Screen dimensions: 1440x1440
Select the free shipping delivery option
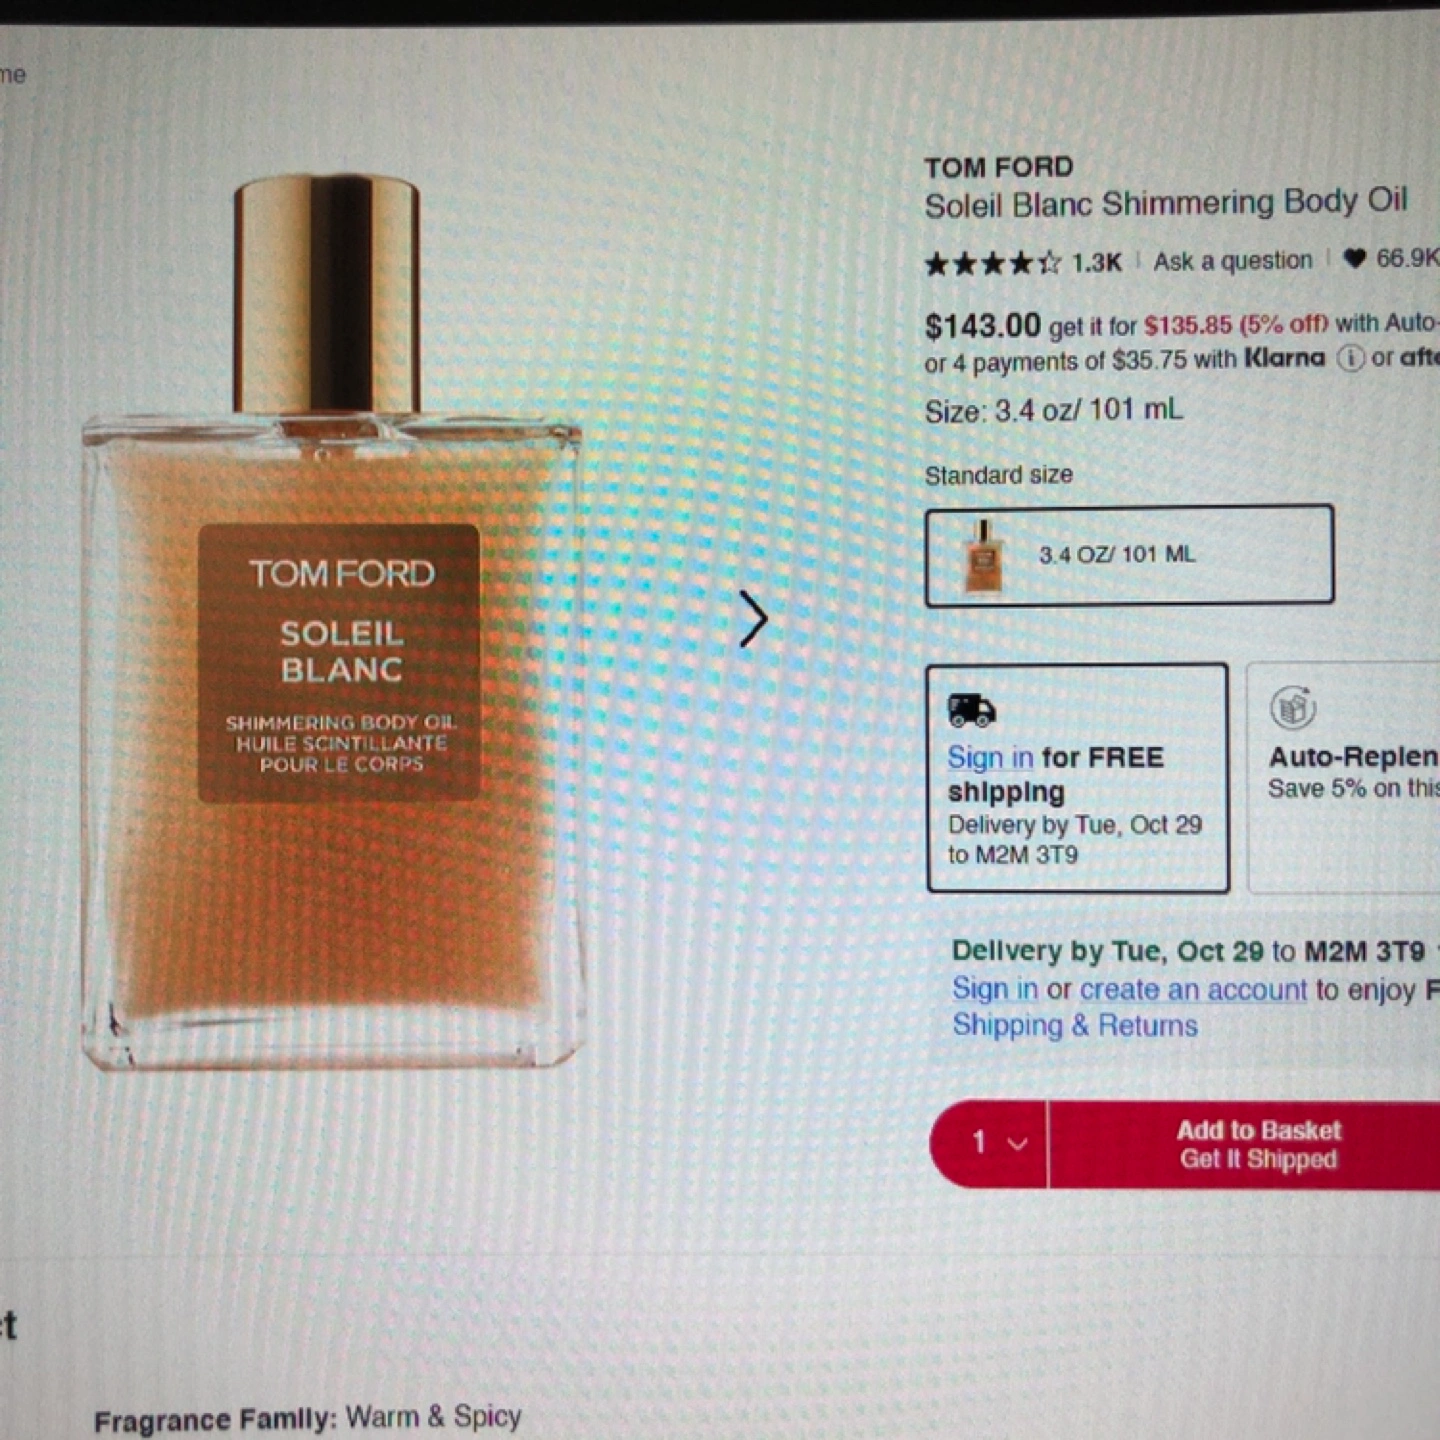tap(1077, 777)
